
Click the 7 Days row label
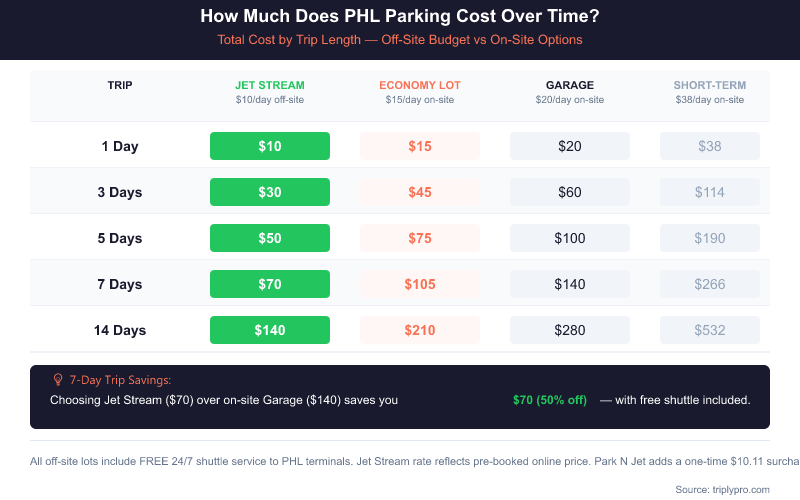click(x=120, y=284)
